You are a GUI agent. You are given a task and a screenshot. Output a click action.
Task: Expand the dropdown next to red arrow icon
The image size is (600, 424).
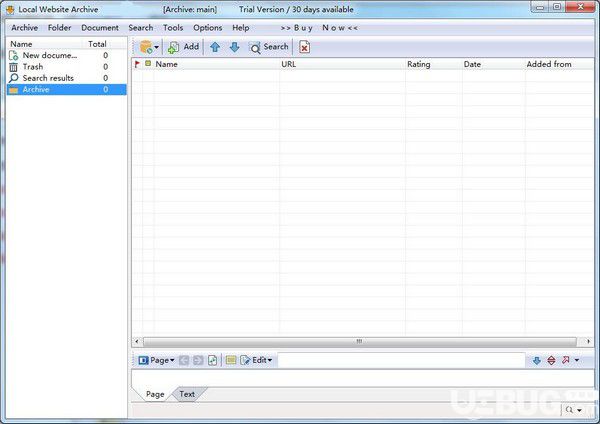click(x=577, y=360)
